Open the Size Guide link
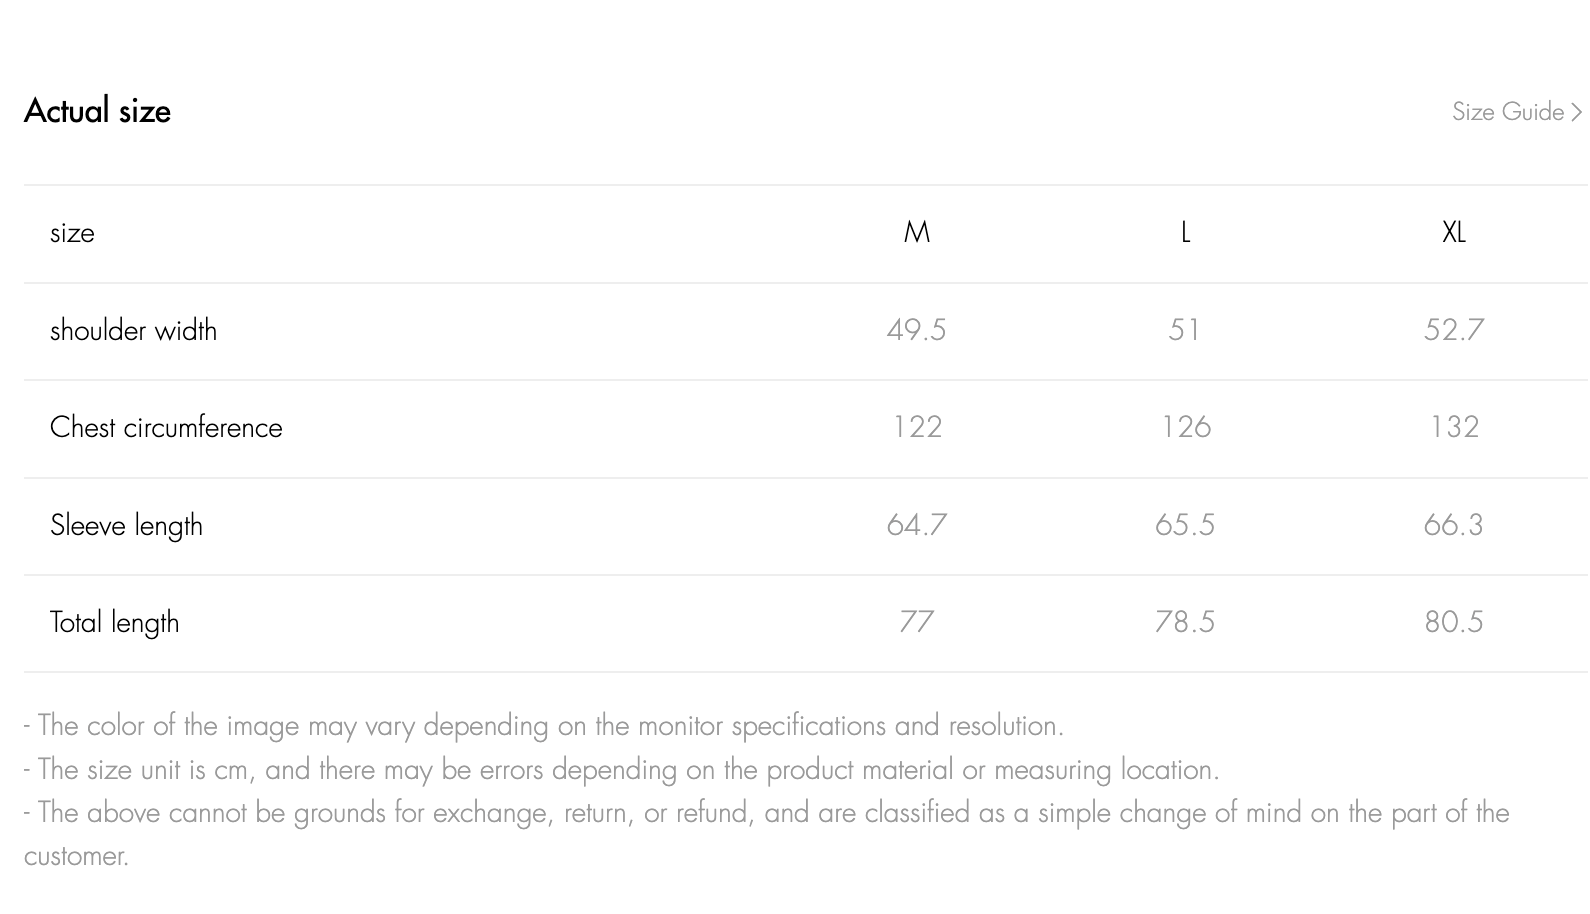1590x914 pixels. pyautogui.click(x=1507, y=112)
